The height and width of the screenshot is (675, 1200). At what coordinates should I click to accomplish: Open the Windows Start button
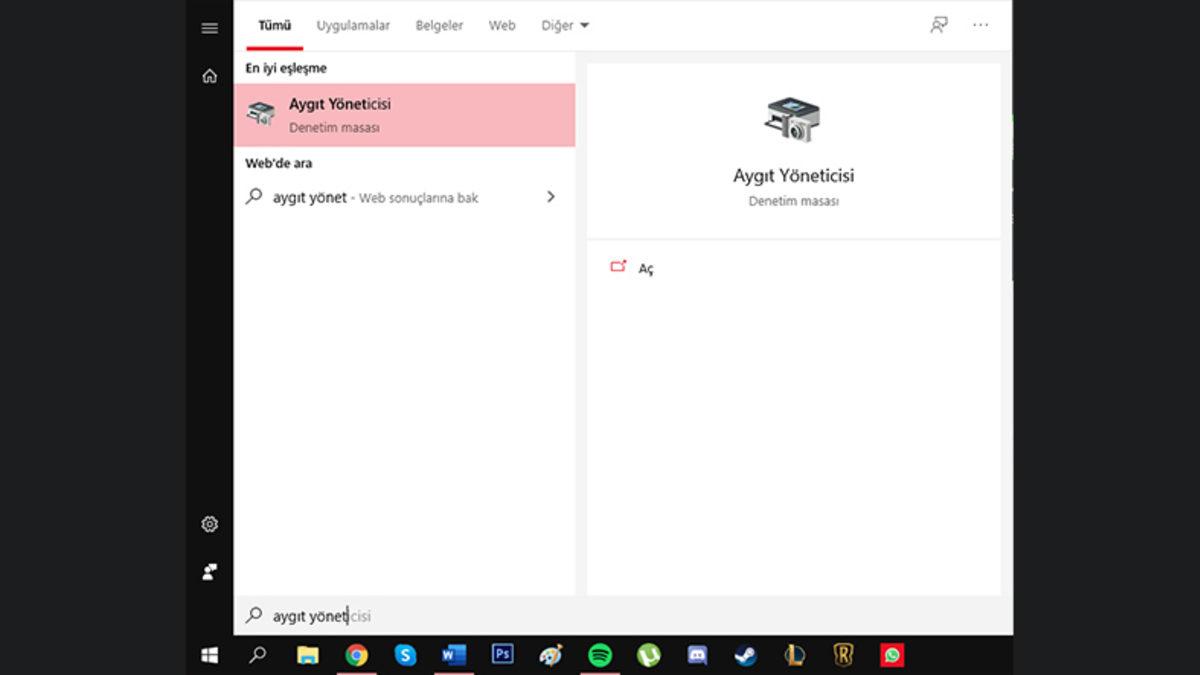[209, 655]
